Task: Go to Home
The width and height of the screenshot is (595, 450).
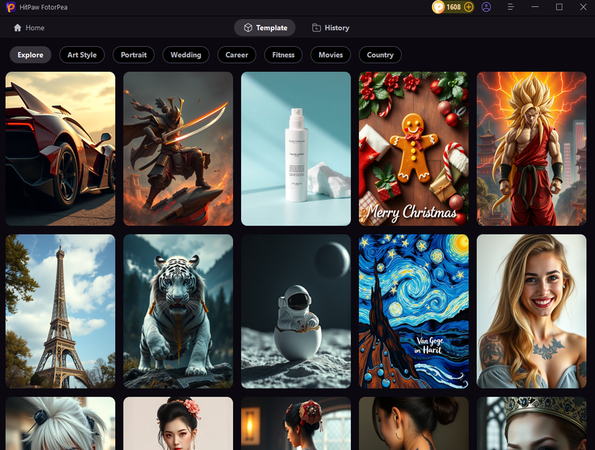Action: click(29, 28)
